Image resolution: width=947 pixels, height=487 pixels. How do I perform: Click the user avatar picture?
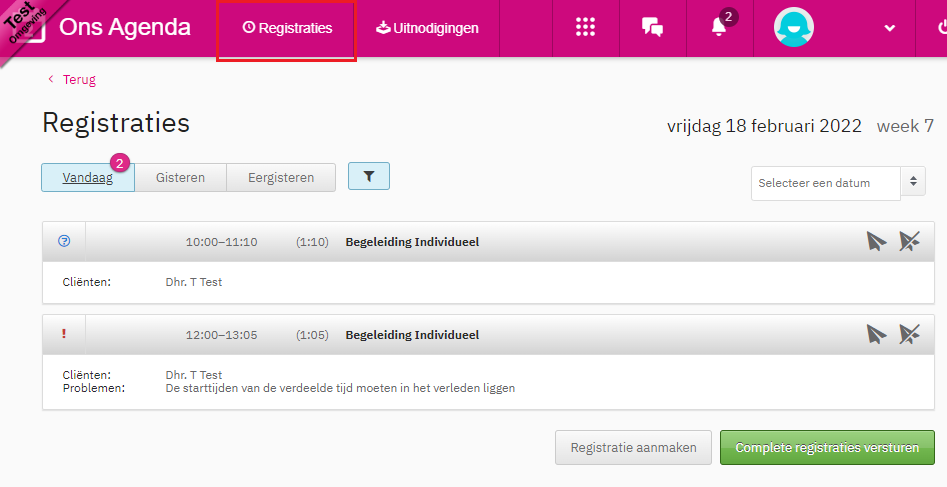pyautogui.click(x=794, y=28)
